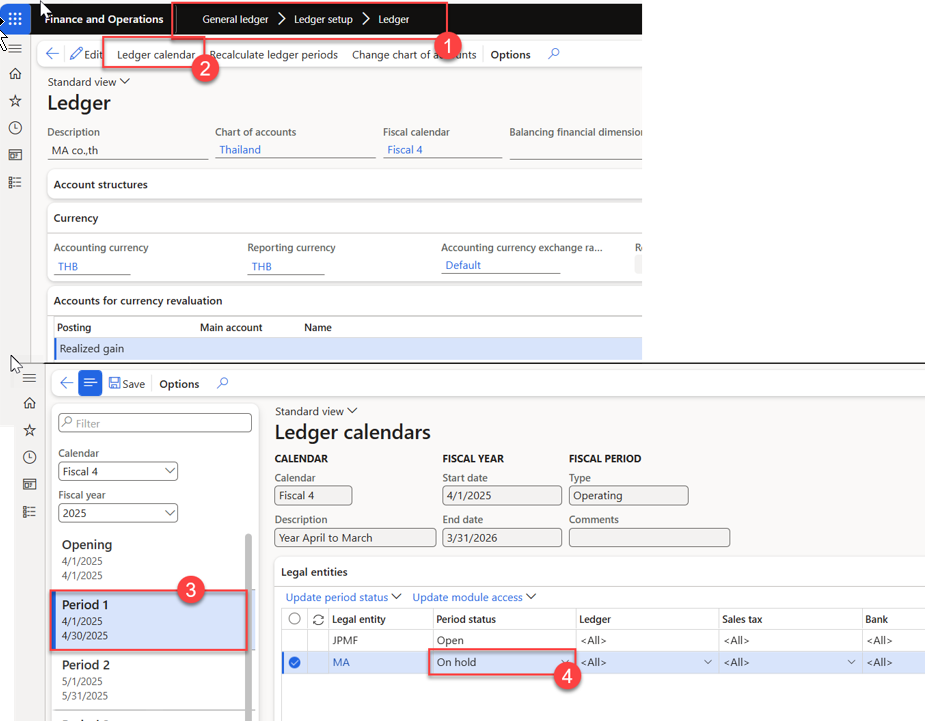Select Period 2 in the period list

tap(149, 680)
